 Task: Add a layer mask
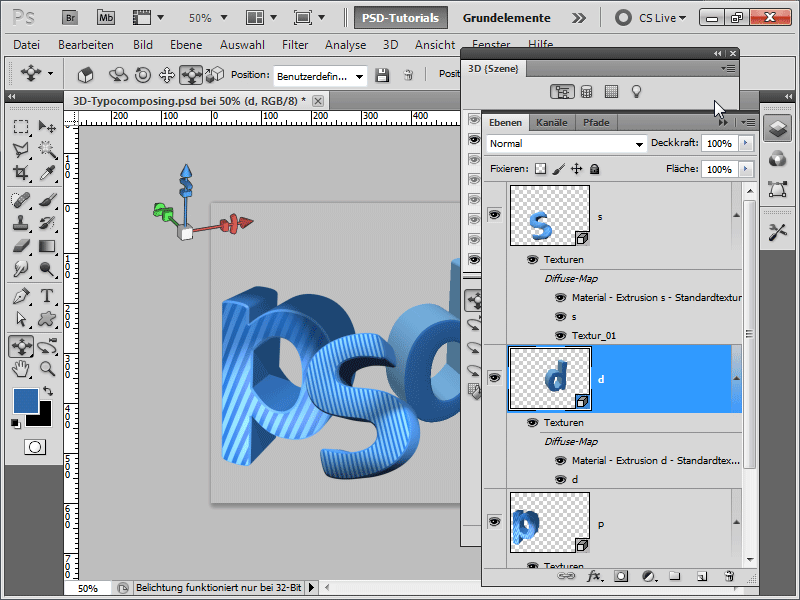coord(621,577)
